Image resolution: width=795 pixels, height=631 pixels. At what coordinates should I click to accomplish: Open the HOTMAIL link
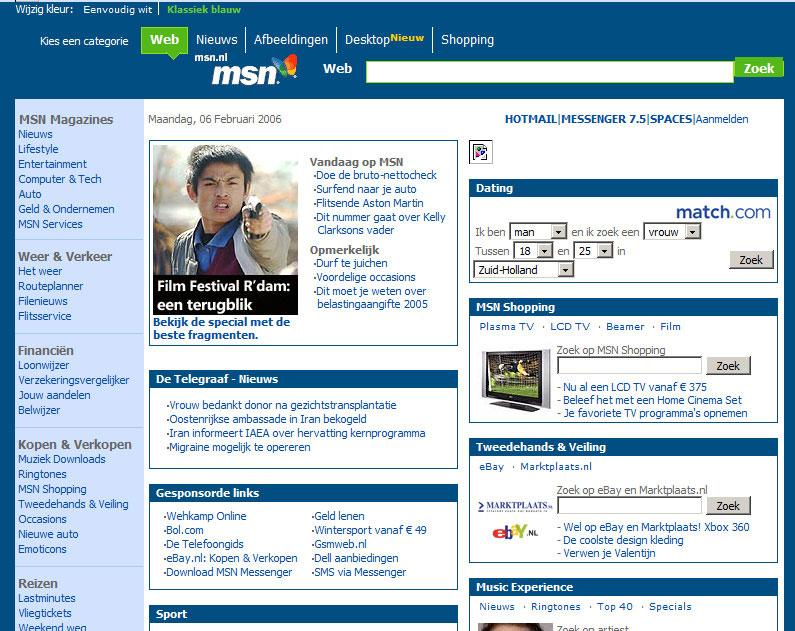click(530, 119)
